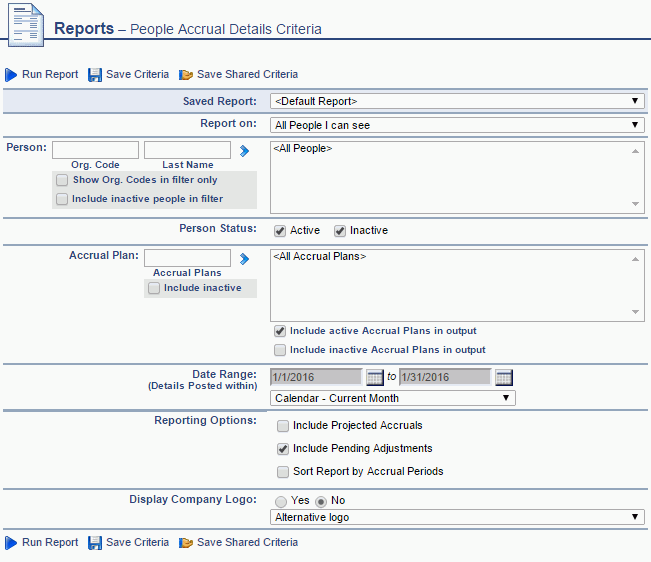Uncheck the Inactive person status checkbox

[x=340, y=231]
